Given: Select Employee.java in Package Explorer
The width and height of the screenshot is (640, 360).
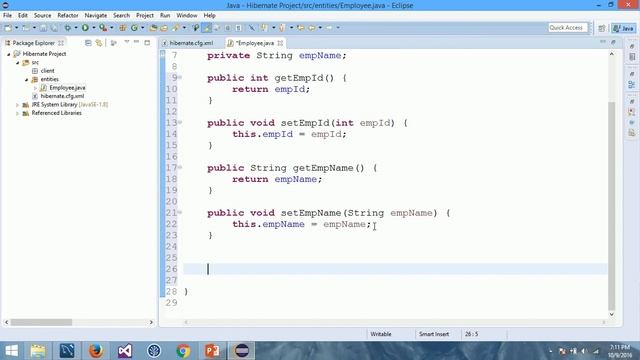Looking at the screenshot, I should (67, 88).
